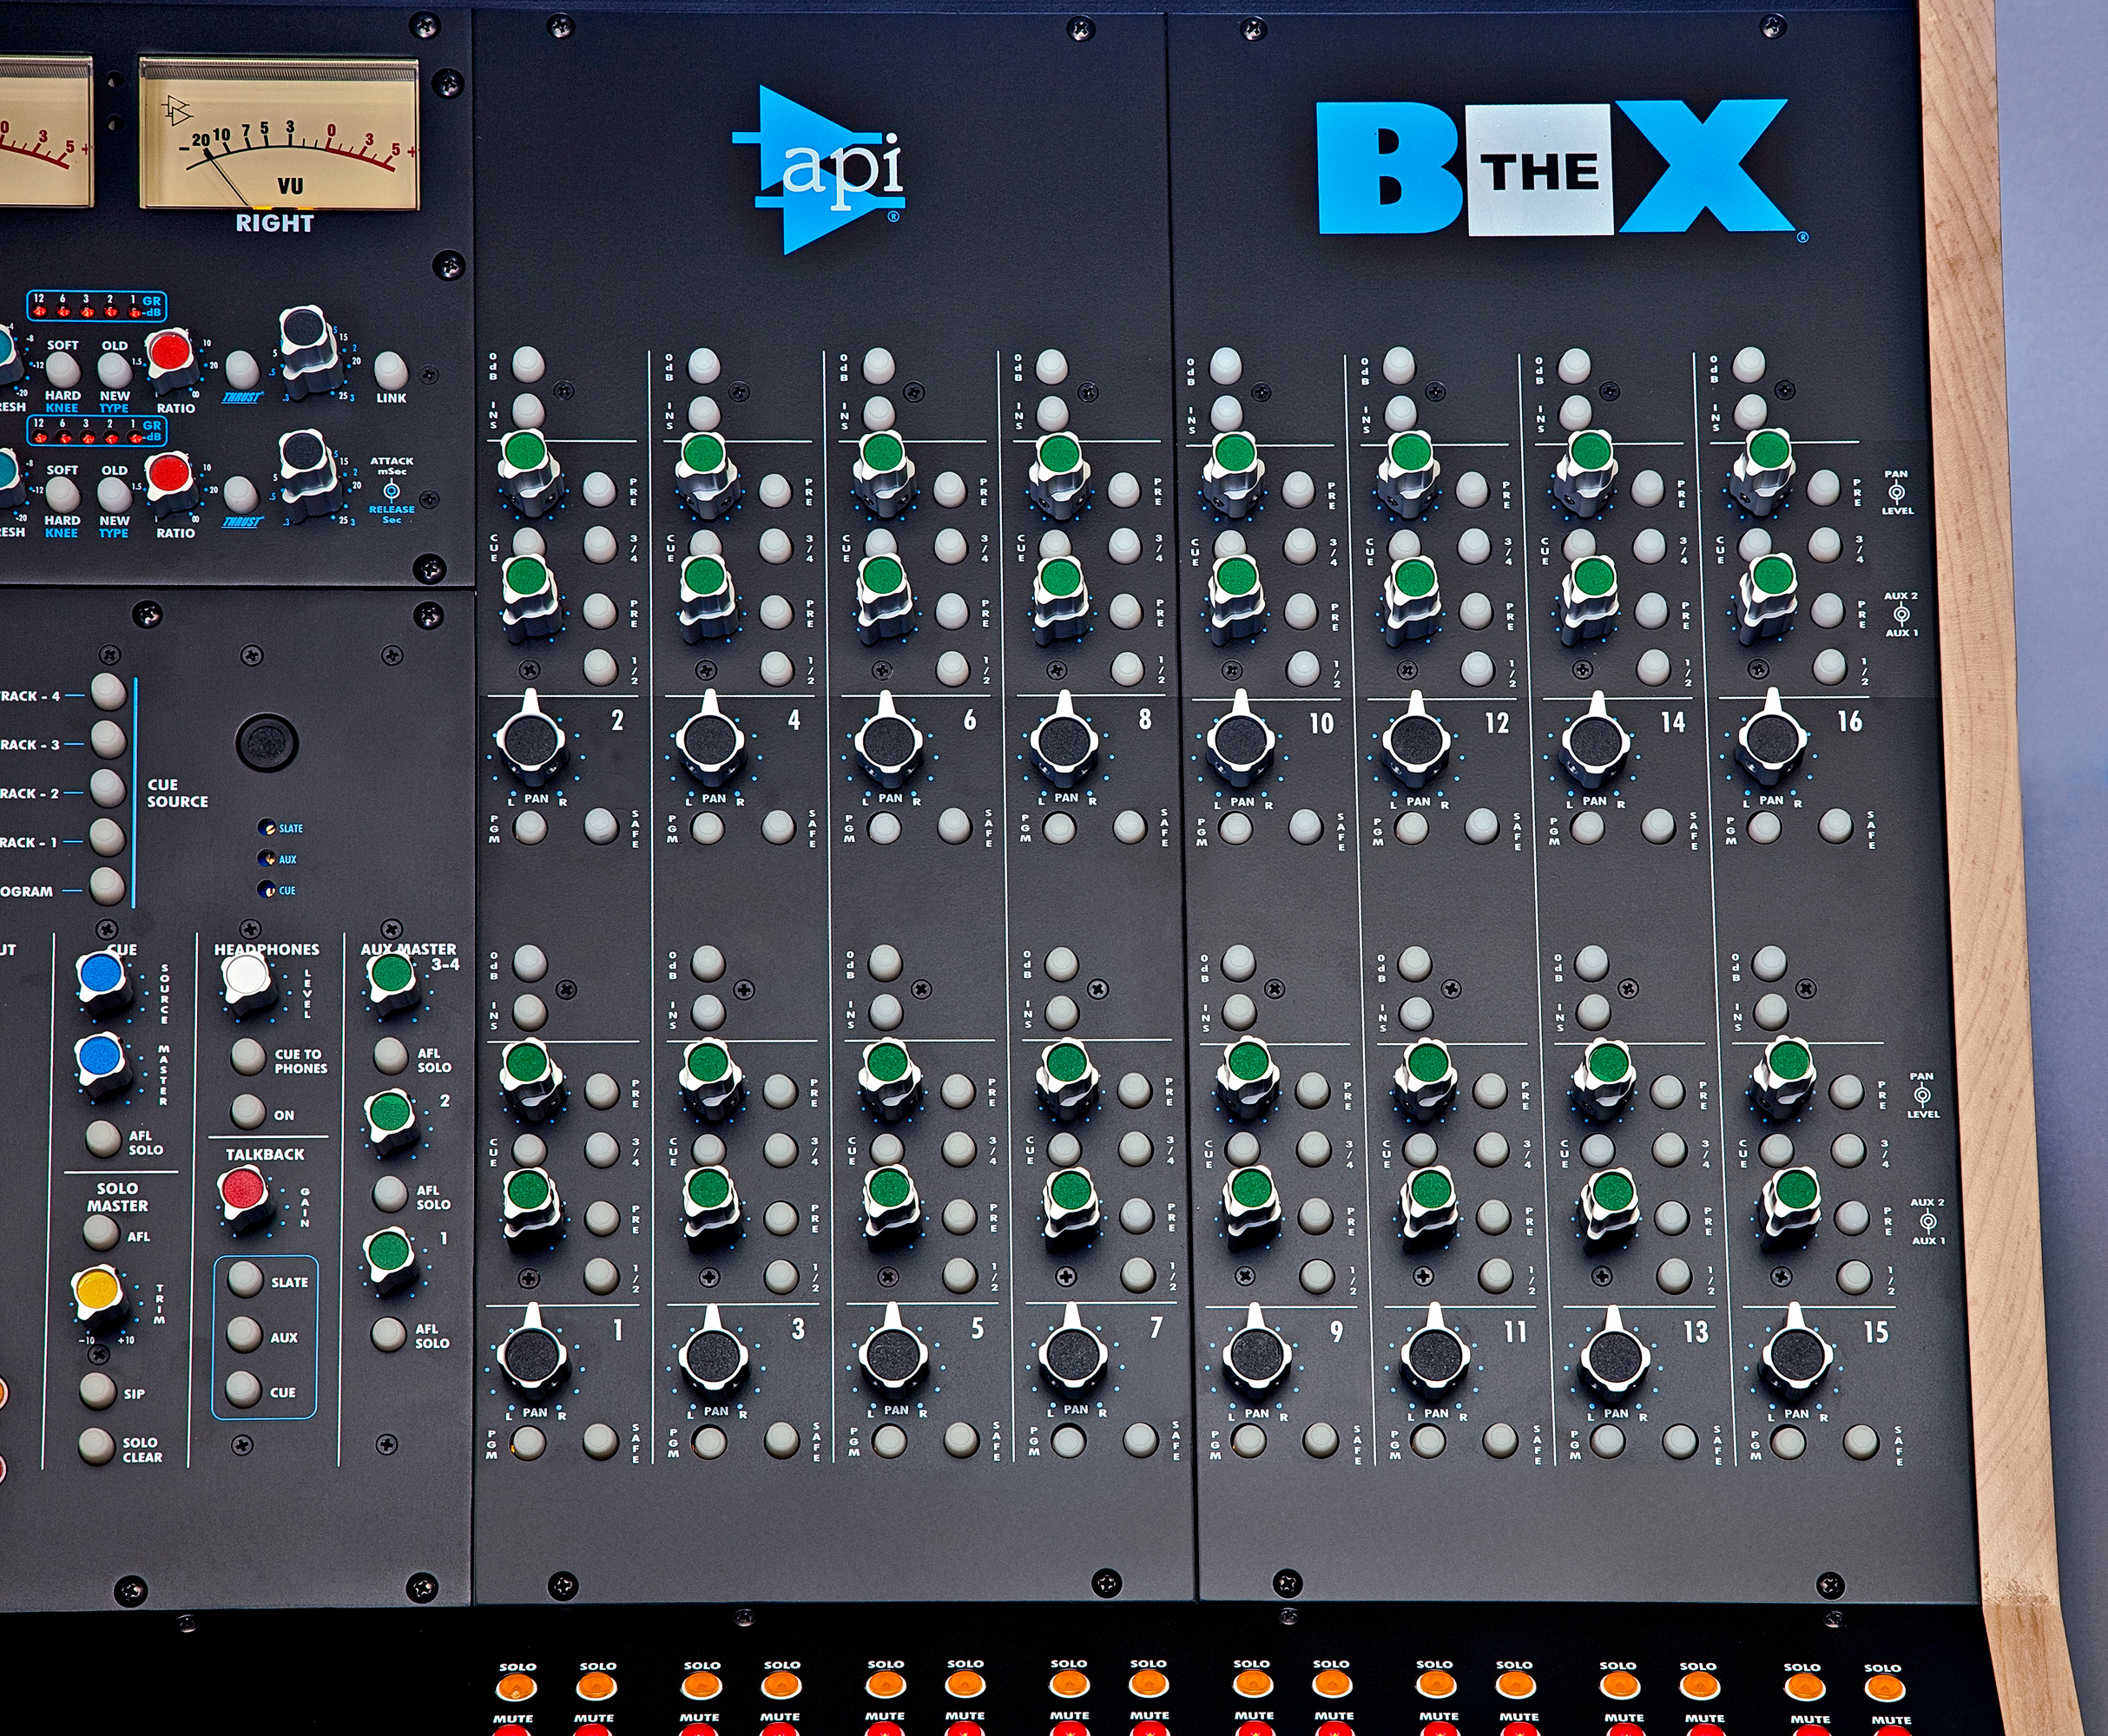The height and width of the screenshot is (1736, 2108).
Task: Click white Headphones level knob
Action: [x=245, y=976]
